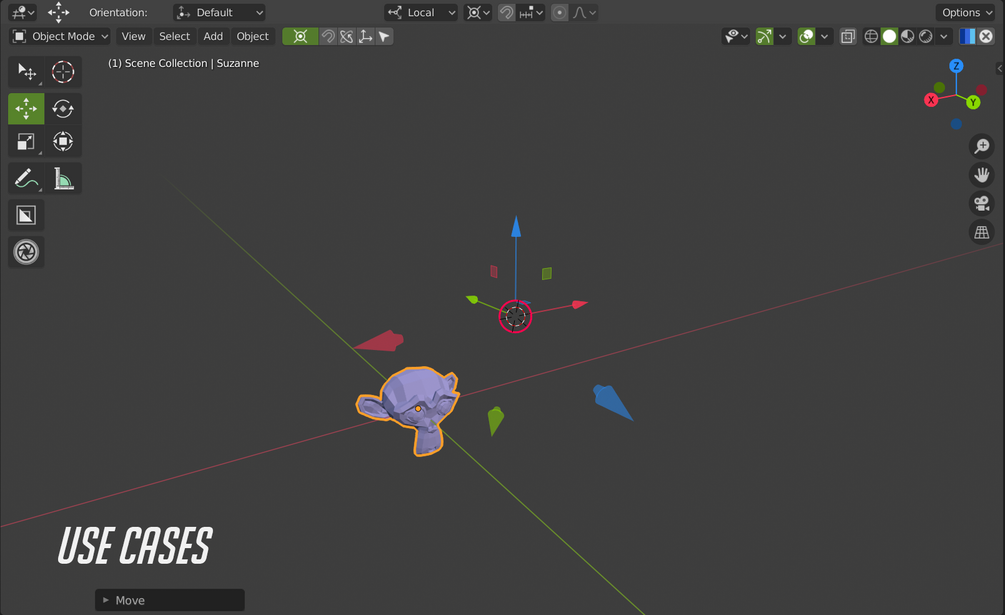This screenshot has width=1005, height=615.
Task: Click the green Y move gizmo arrow
Action: click(x=472, y=299)
